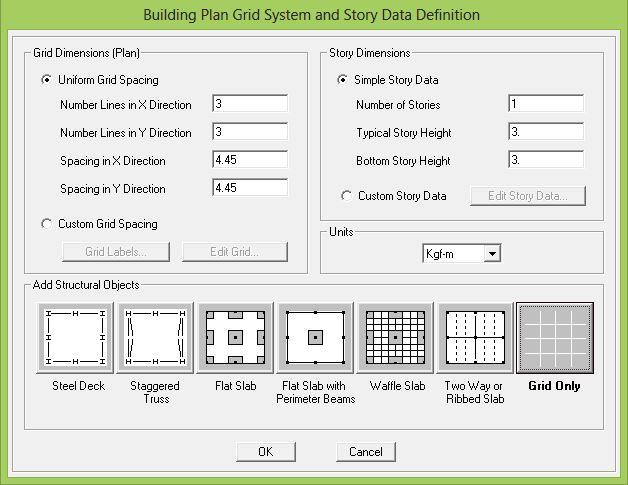The image size is (628, 485).
Task: Choose the Waffle Slab template icon
Action: (x=396, y=338)
